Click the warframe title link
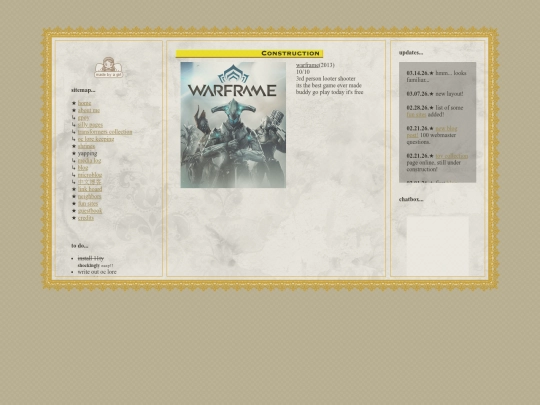Viewport: 540px width, 405px height. (308, 65)
